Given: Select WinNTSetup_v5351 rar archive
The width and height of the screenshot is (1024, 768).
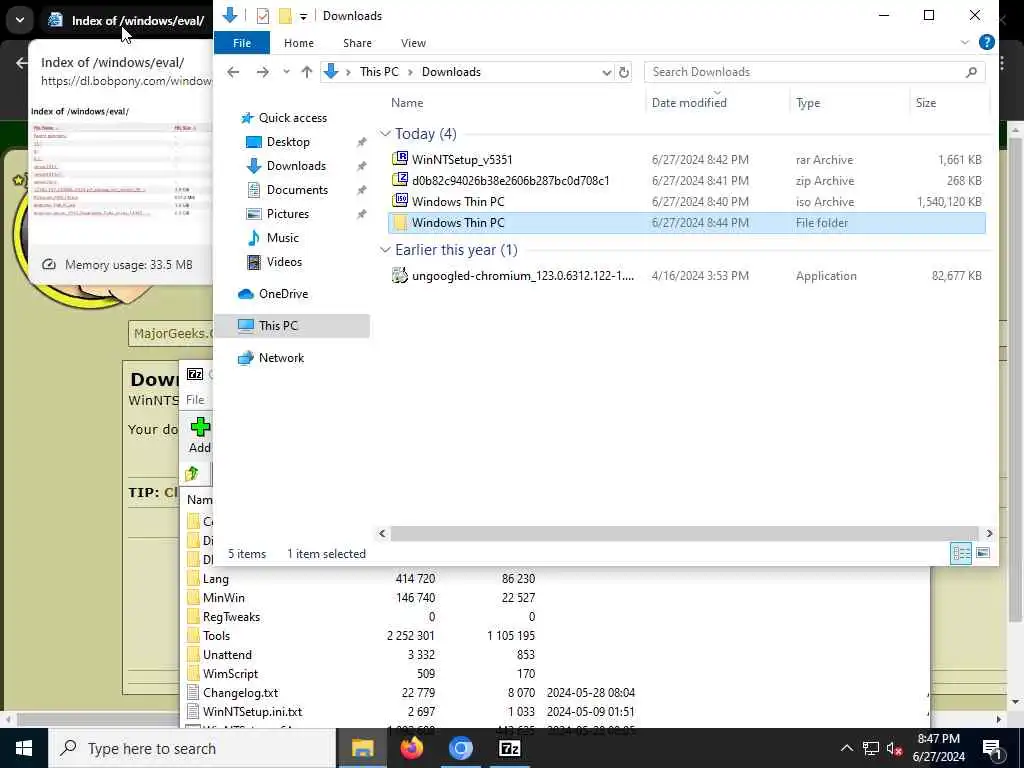Looking at the screenshot, I should click(x=686, y=159).
